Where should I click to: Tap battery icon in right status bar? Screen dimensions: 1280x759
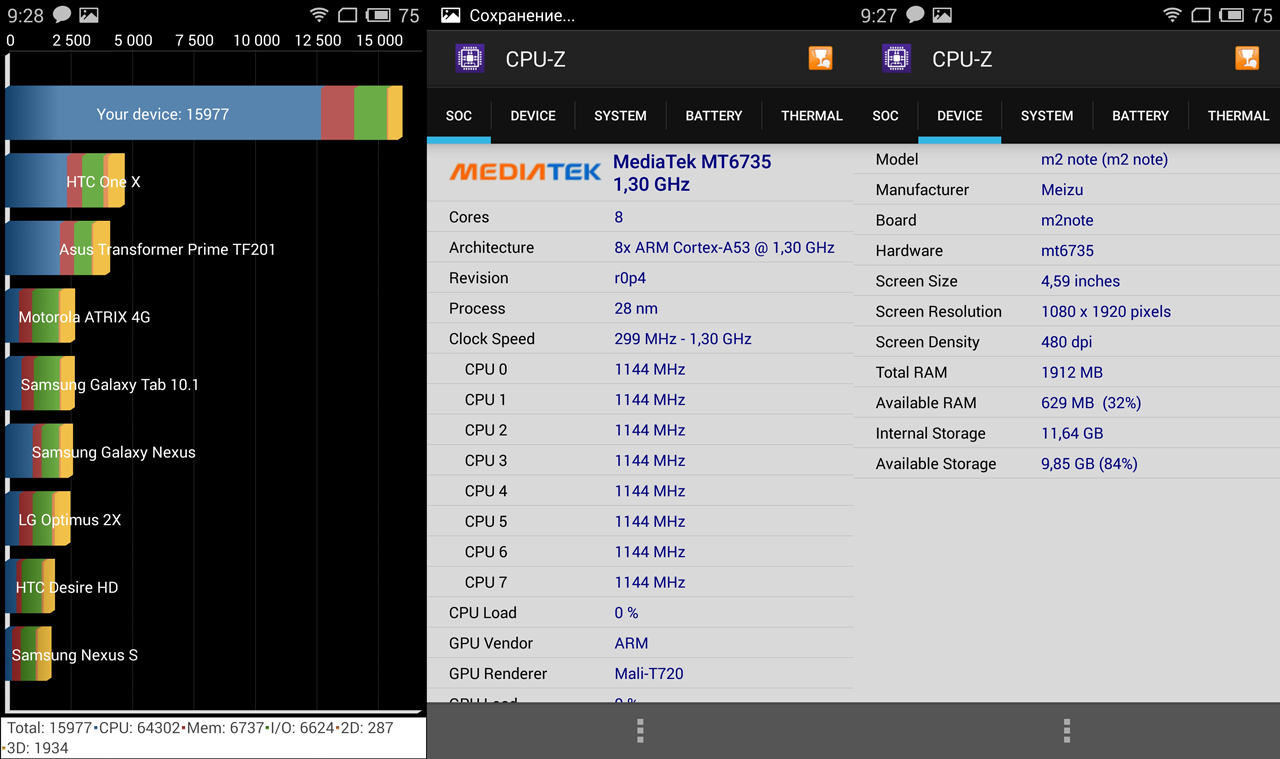pos(1232,15)
